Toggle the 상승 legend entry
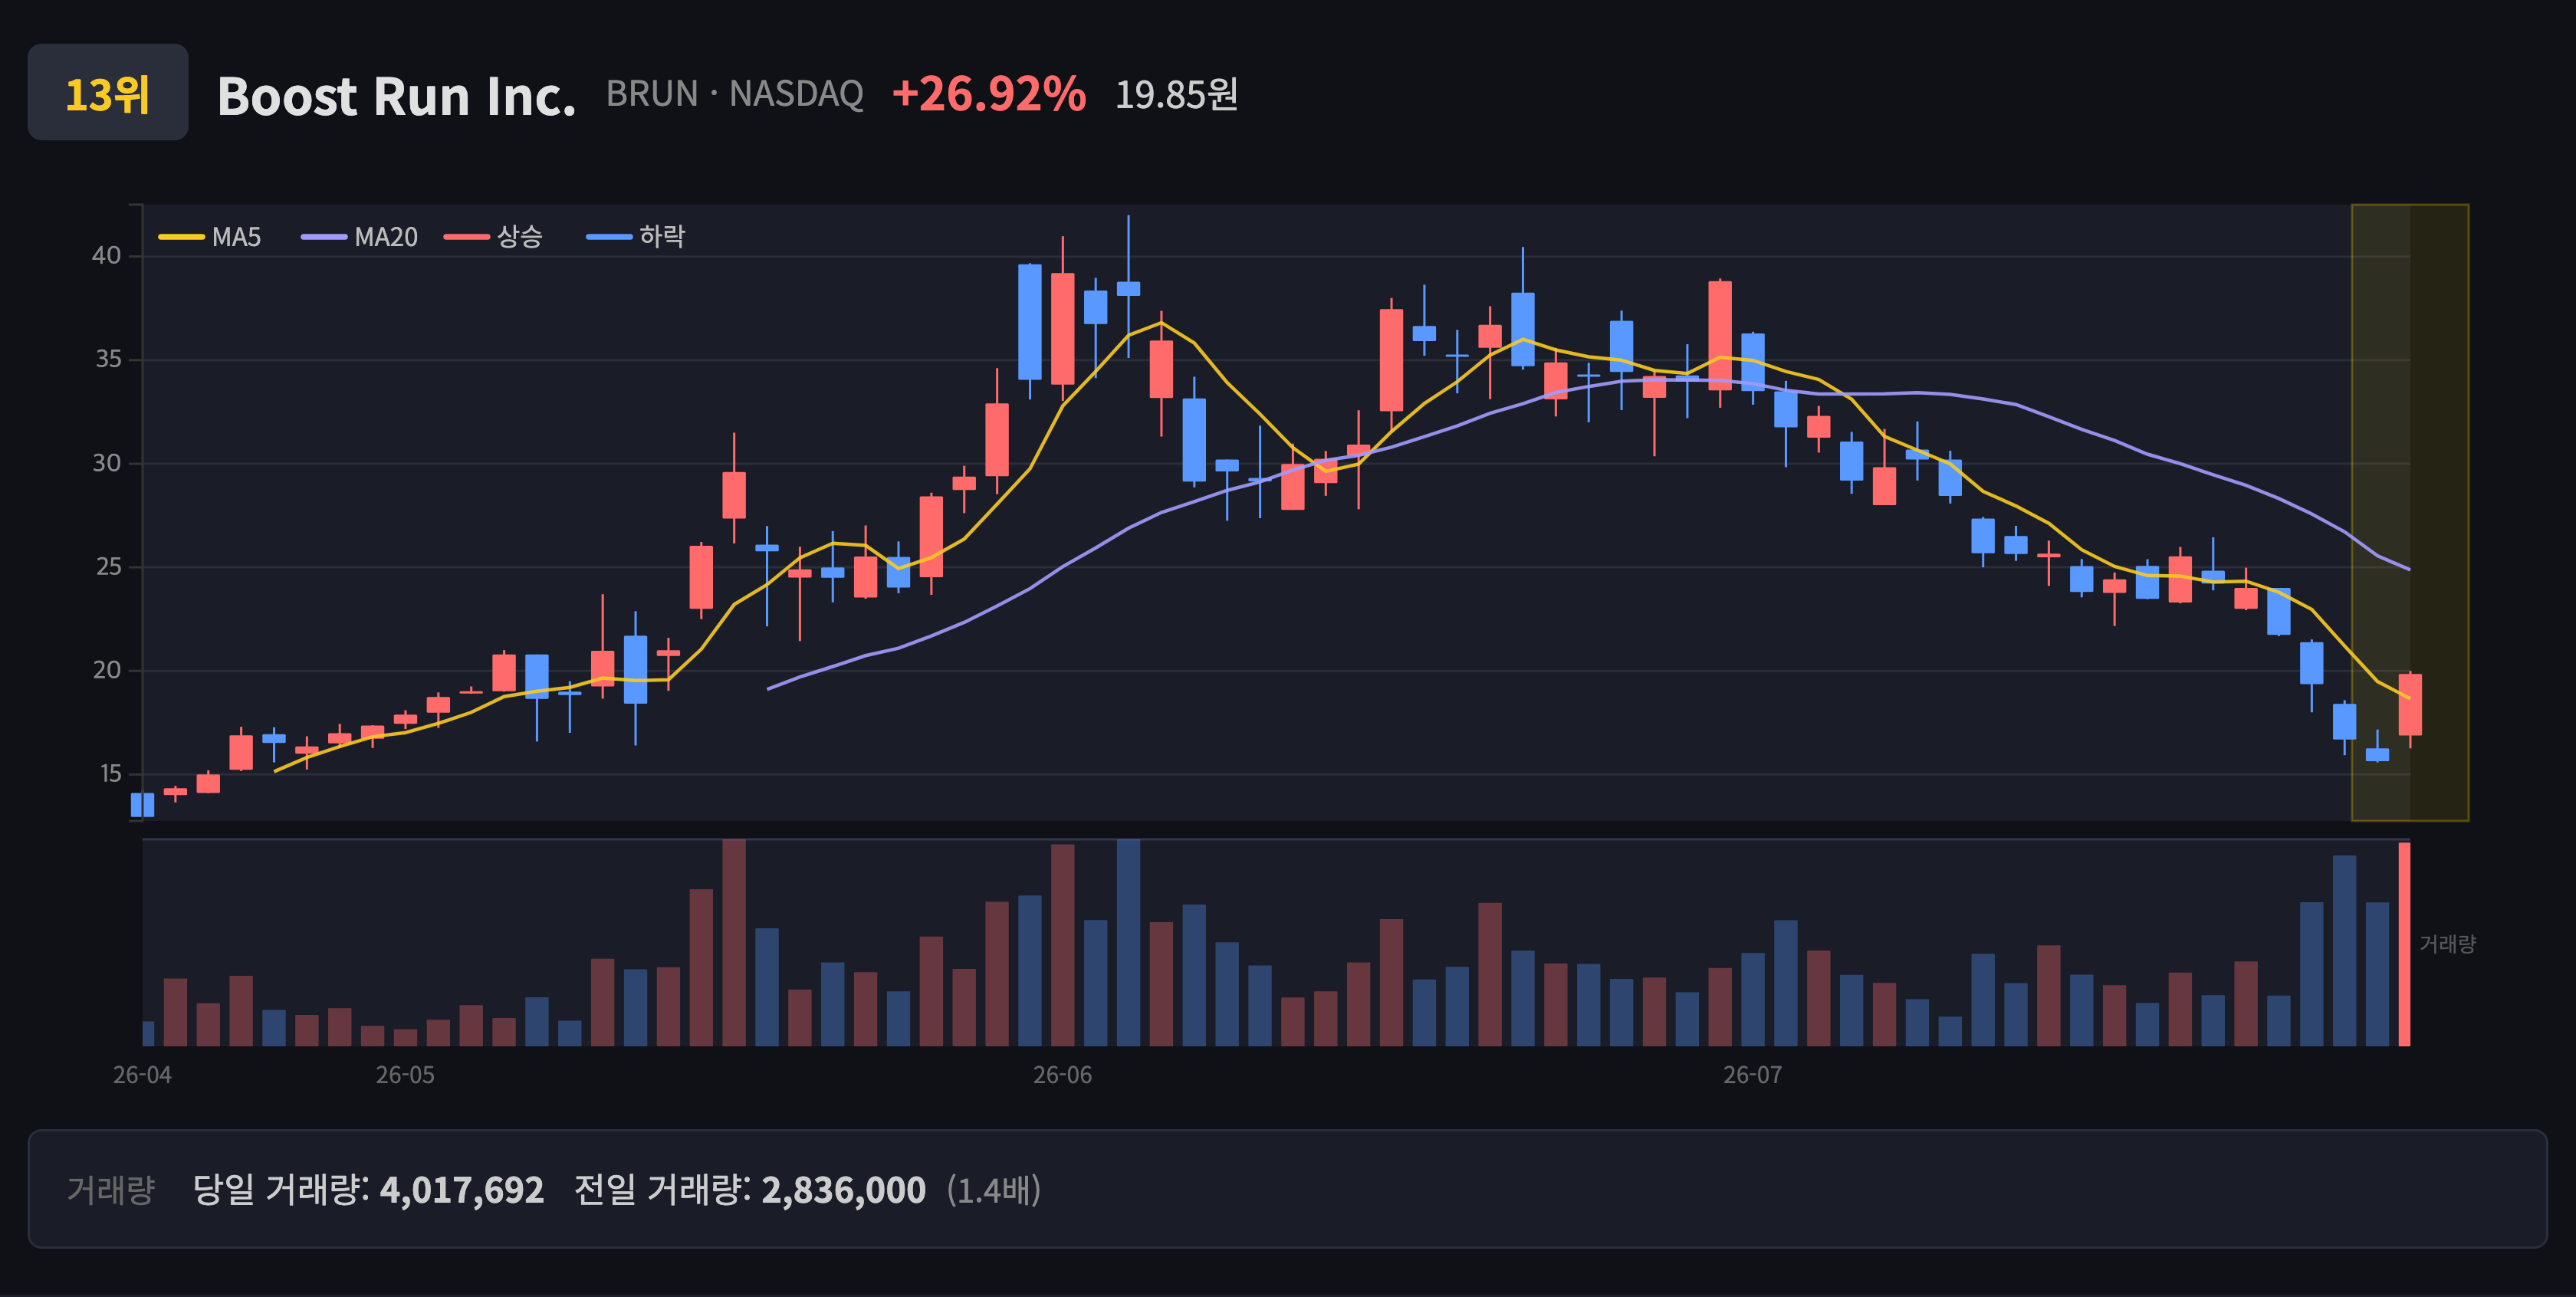Screen dimensions: 2576x1297 point(493,237)
